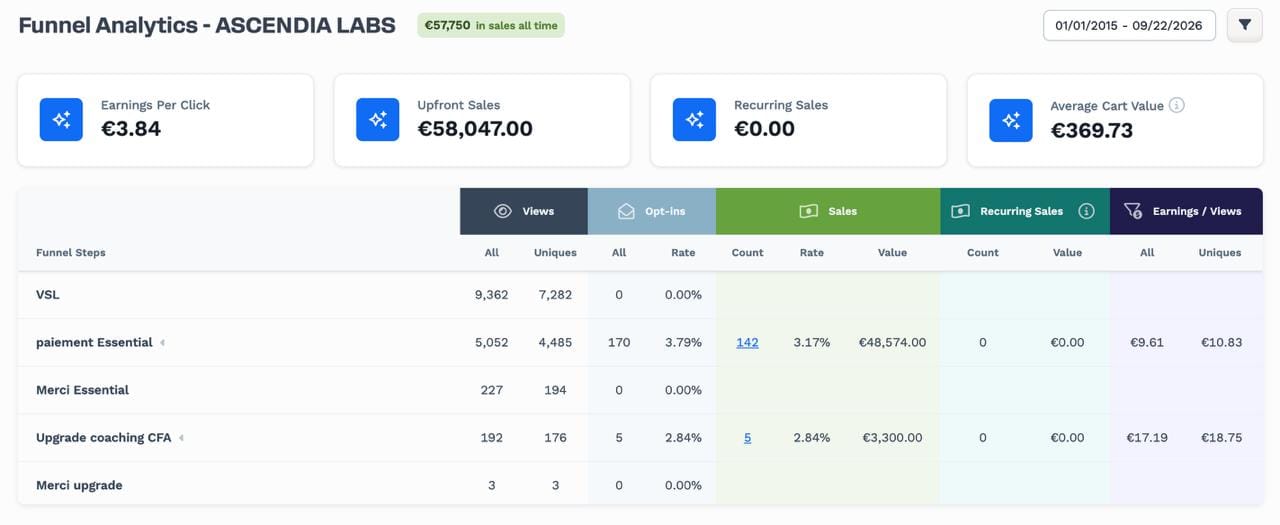The image size is (1280, 525).
Task: Click the Earnings Per Click sparkle icon
Action: [x=61, y=119]
